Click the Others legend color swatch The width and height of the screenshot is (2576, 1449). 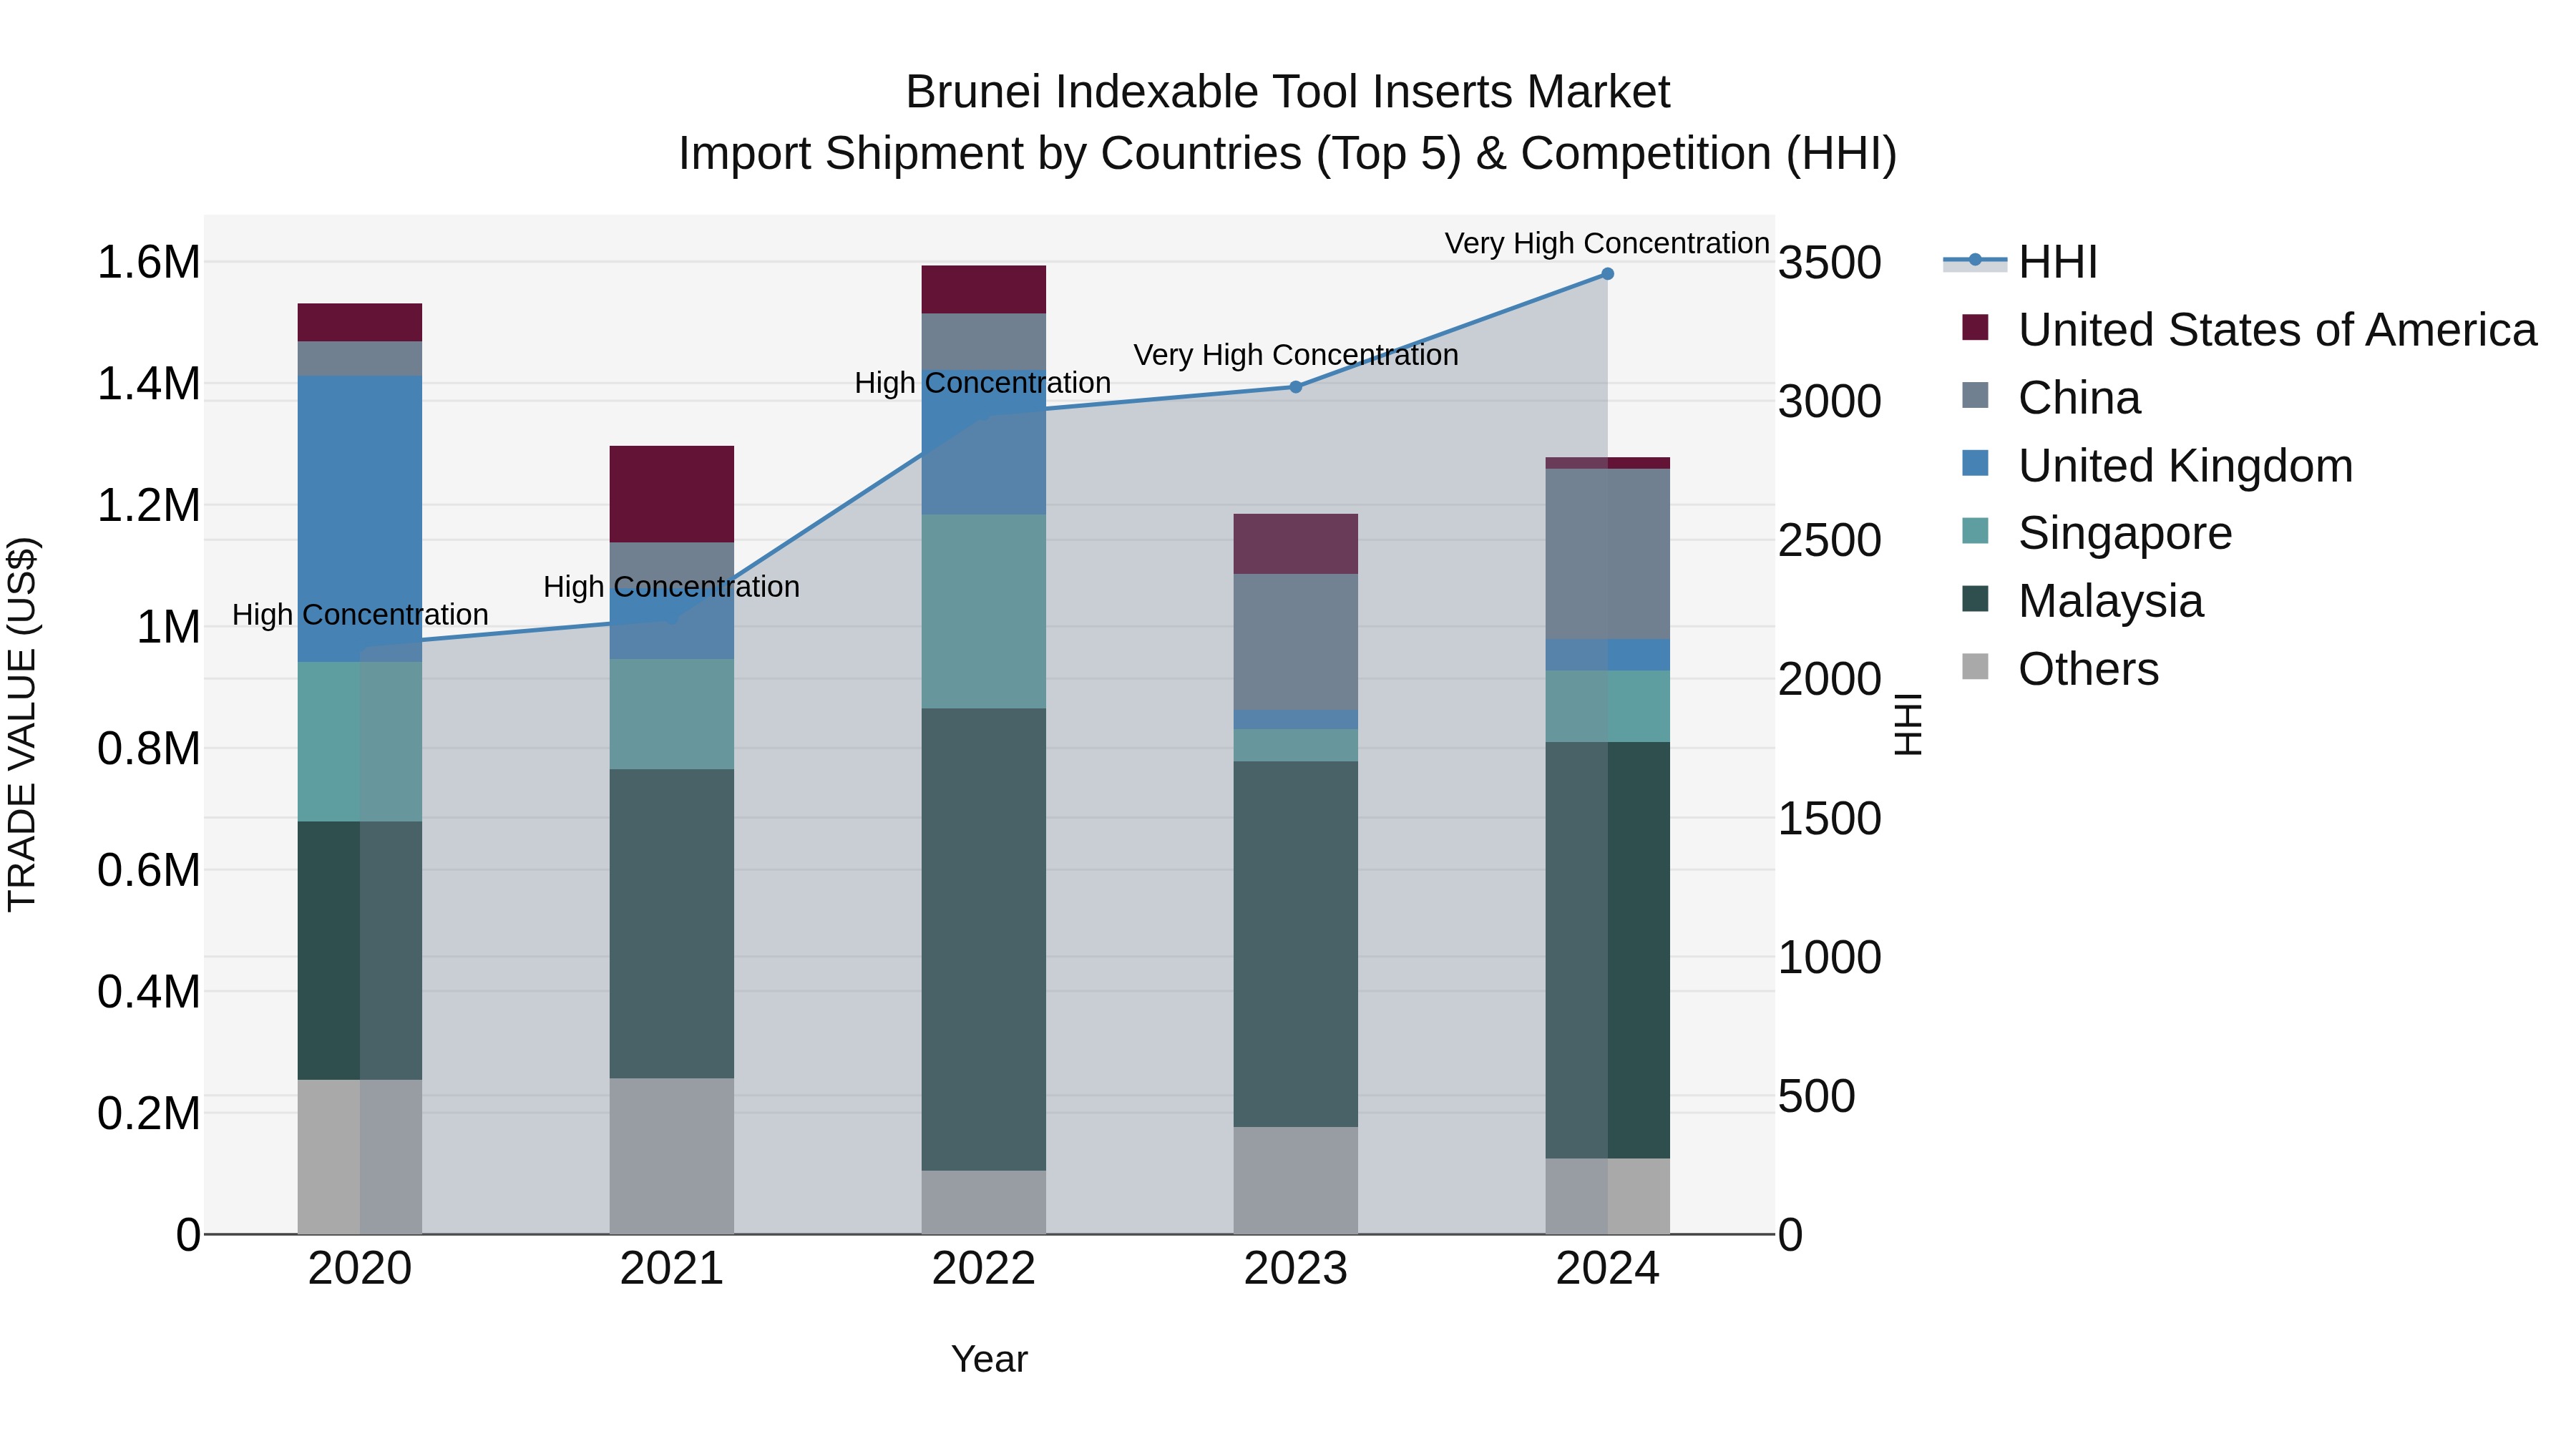click(x=1975, y=666)
